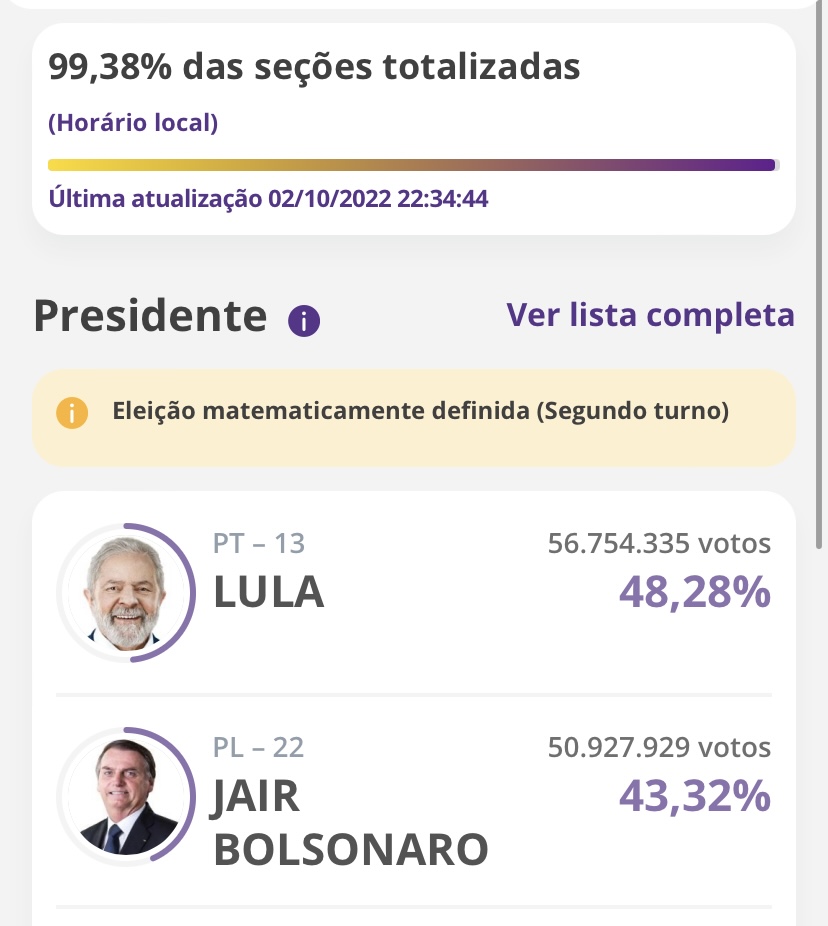Screen dimensions: 828x926
Task: Click the 50.927.929 votos count
Action: 659,747
